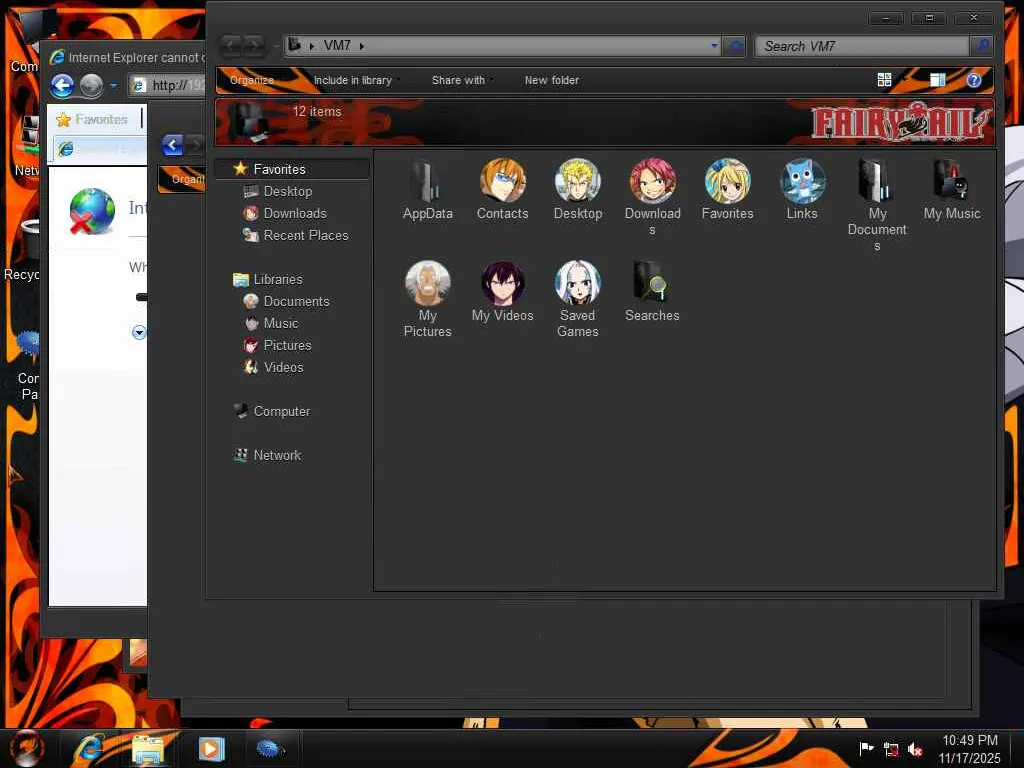Open the clock showing 10:49 PM
The image size is (1024, 768).
(x=969, y=748)
